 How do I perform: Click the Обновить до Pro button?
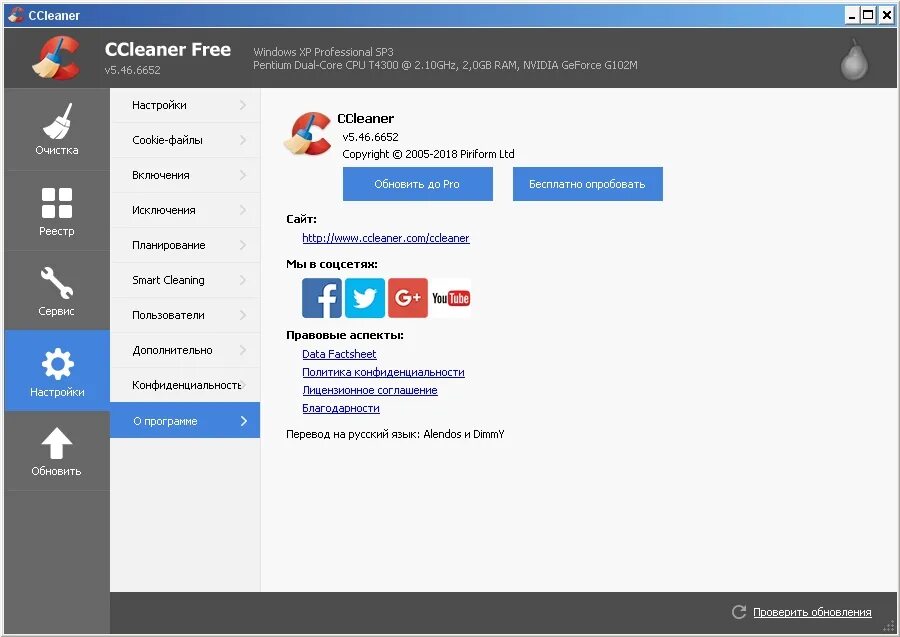coord(418,184)
